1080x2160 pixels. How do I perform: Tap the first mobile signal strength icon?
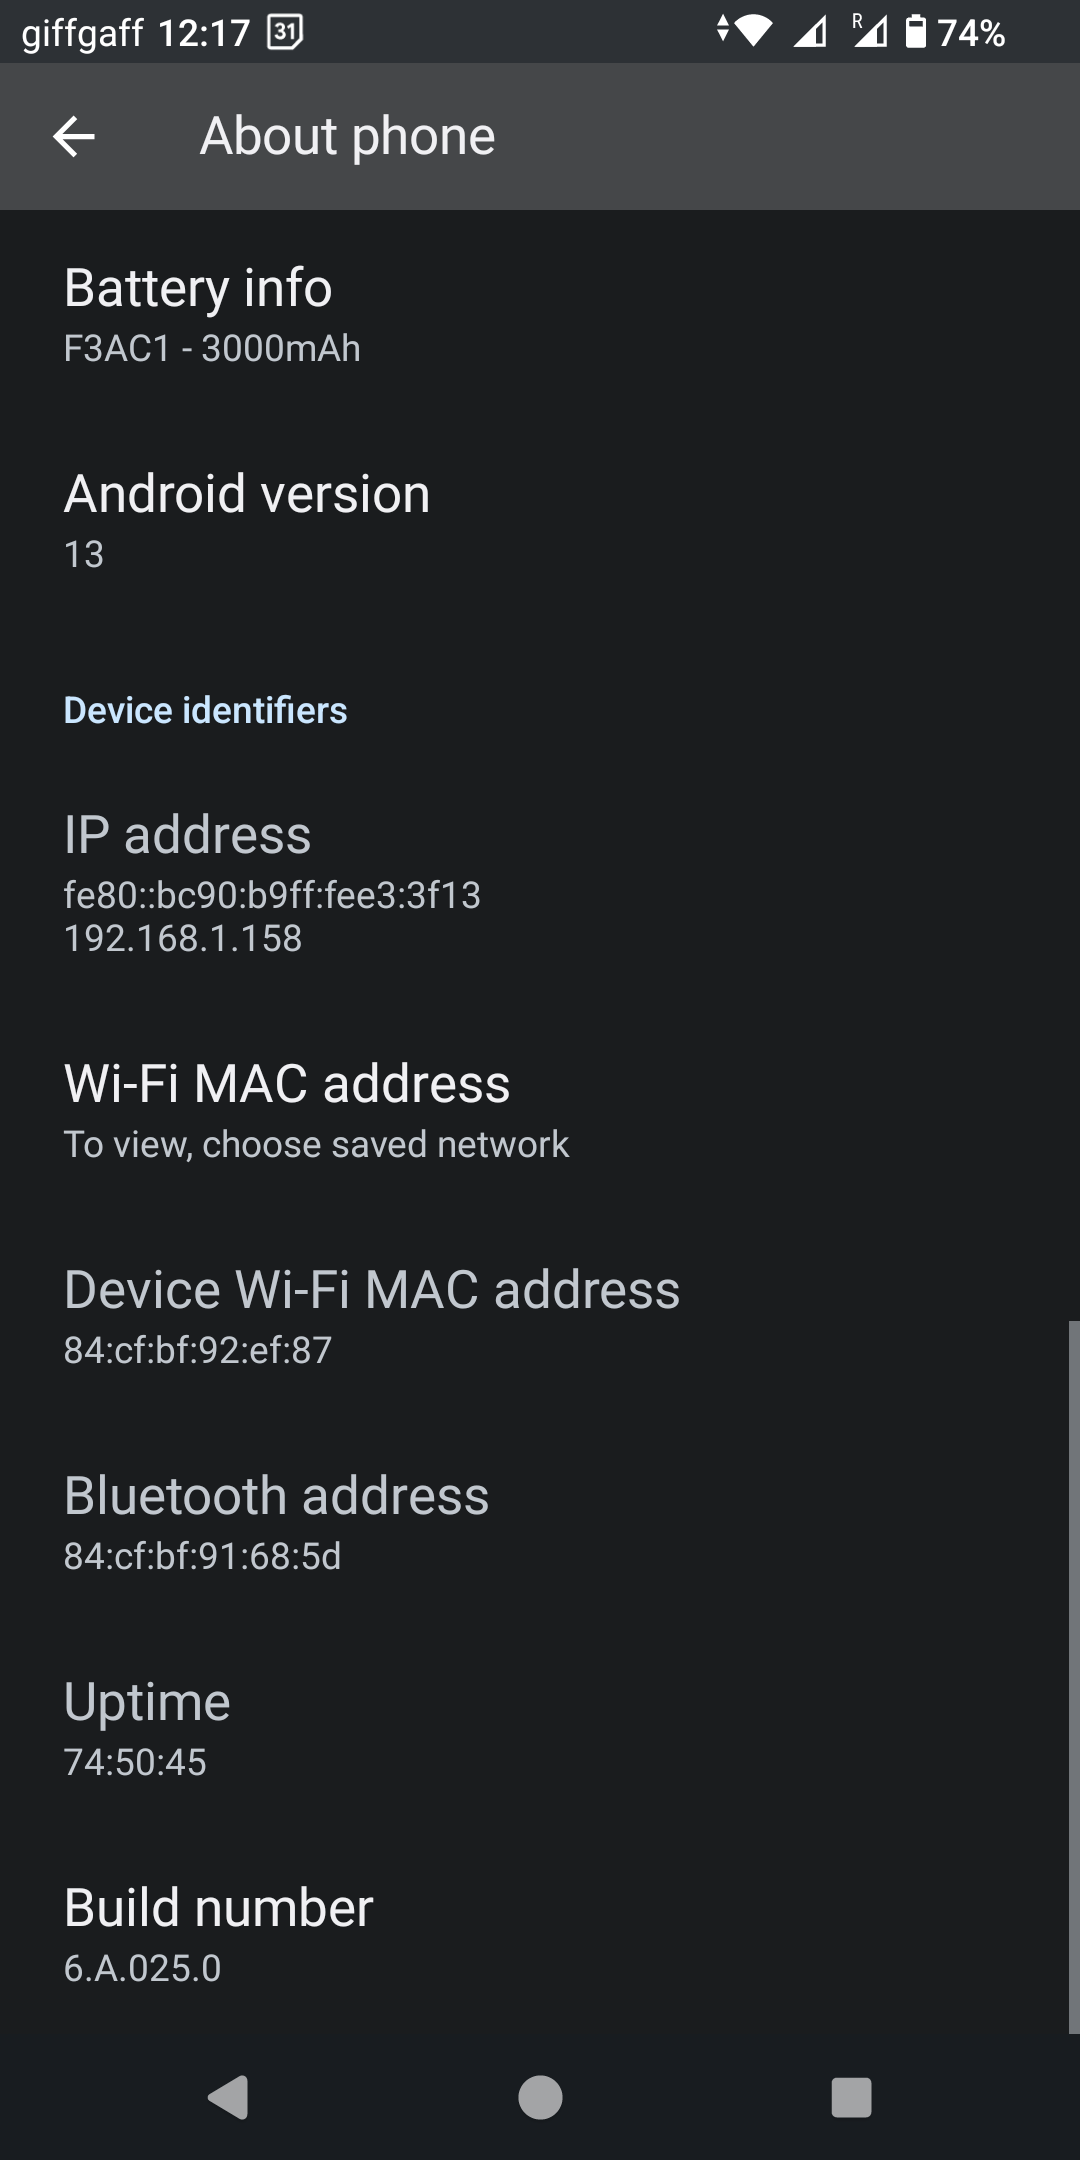point(810,33)
